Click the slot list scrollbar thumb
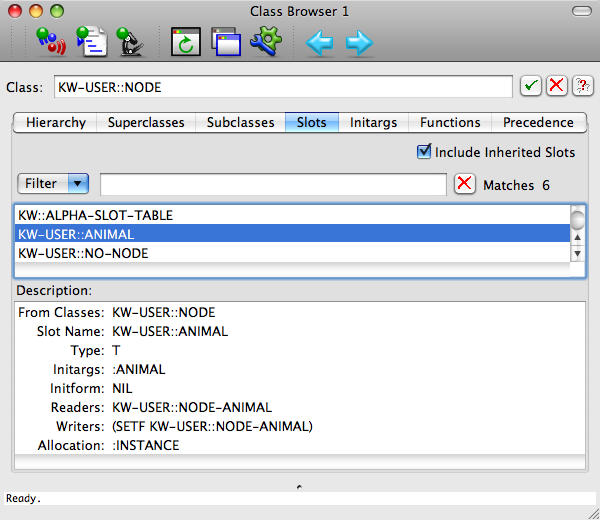This screenshot has width=600, height=520. pos(577,219)
